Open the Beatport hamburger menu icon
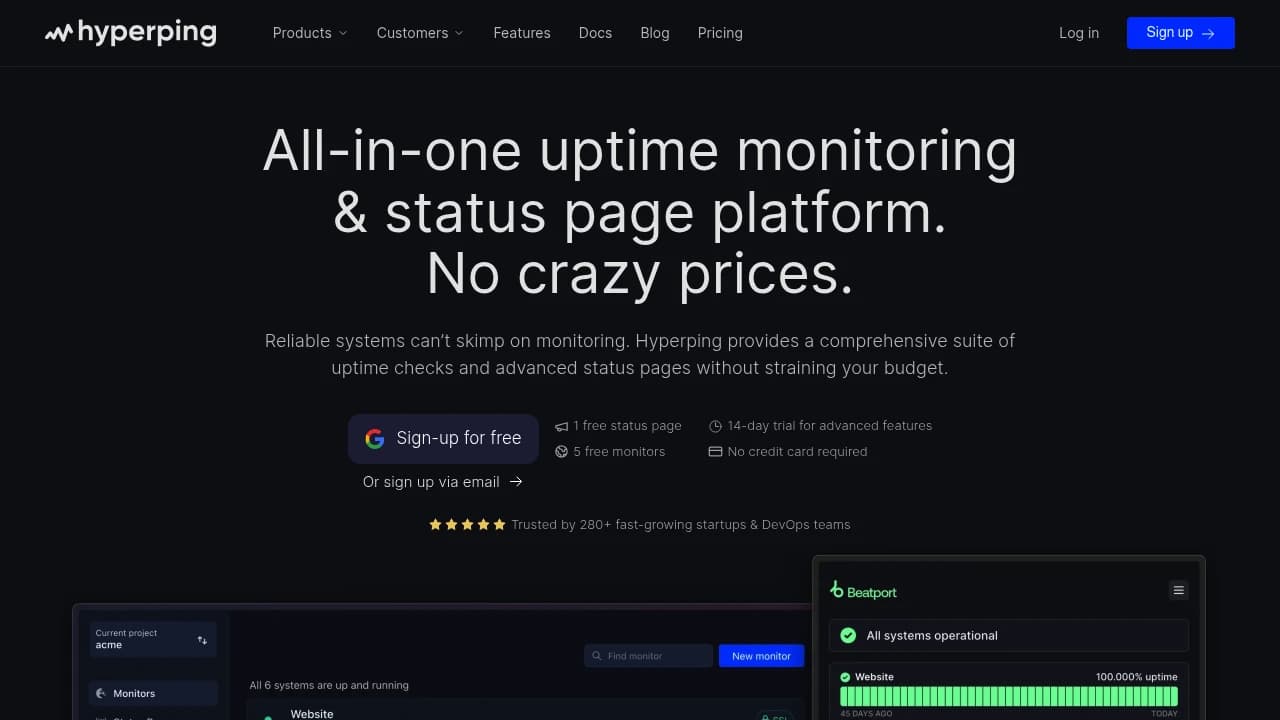1280x720 pixels. tap(1178, 591)
